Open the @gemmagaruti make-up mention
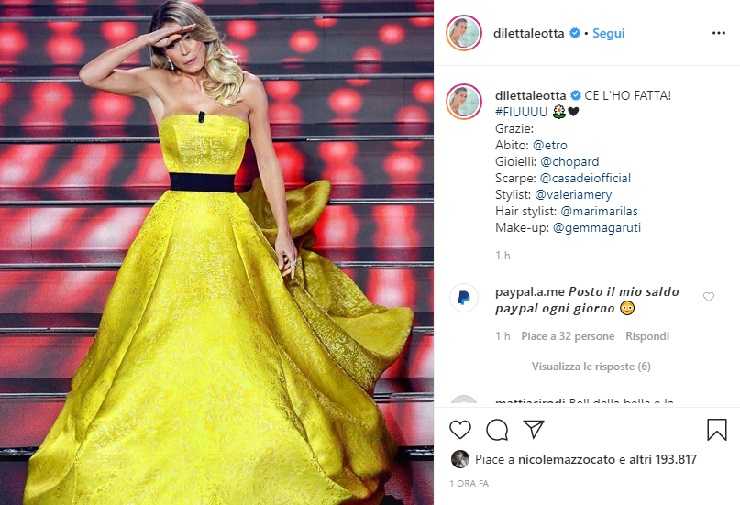 (x=597, y=228)
